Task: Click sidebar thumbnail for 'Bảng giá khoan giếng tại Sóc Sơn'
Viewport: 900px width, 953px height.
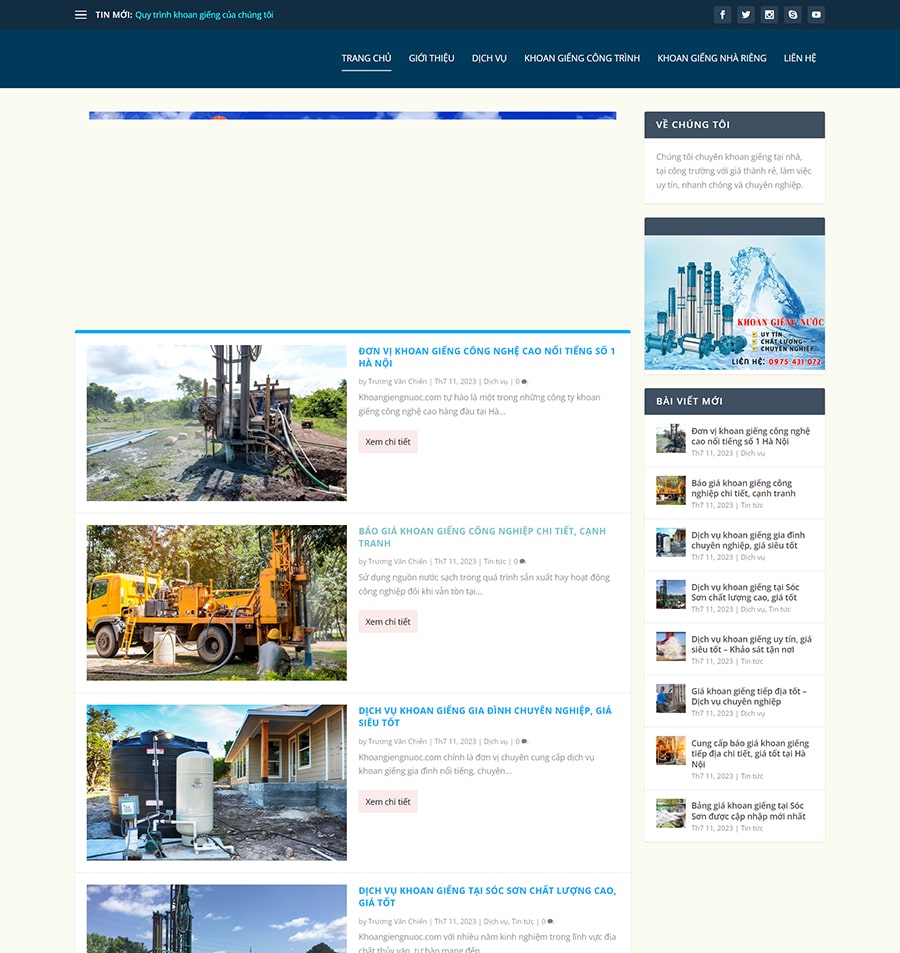Action: pyautogui.click(x=671, y=813)
